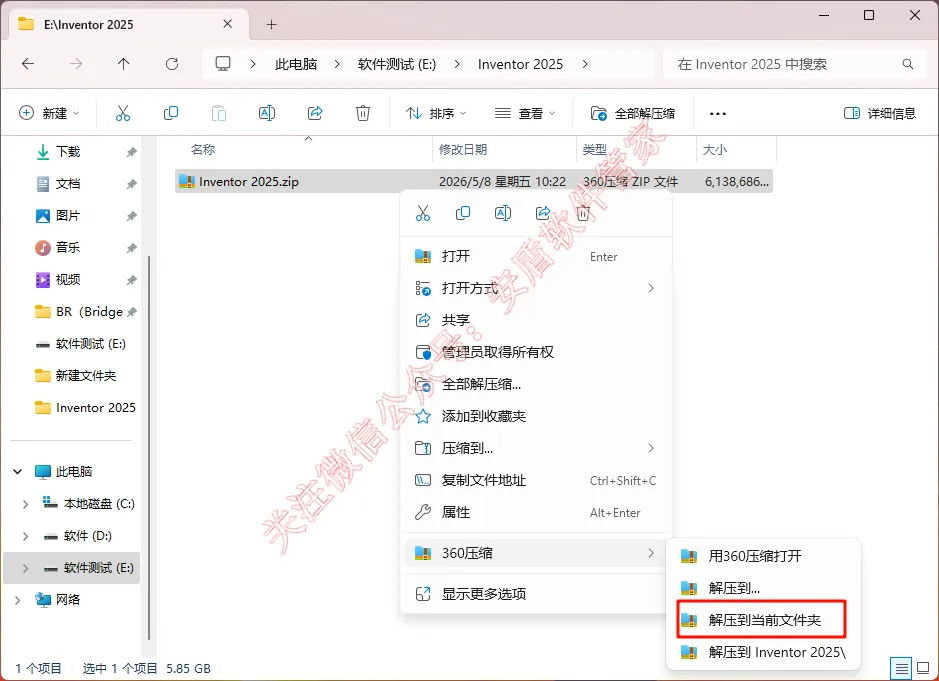Screen dimensions: 939x681
Task: Click 显示更多选项 in the context menu
Action: 536,594
